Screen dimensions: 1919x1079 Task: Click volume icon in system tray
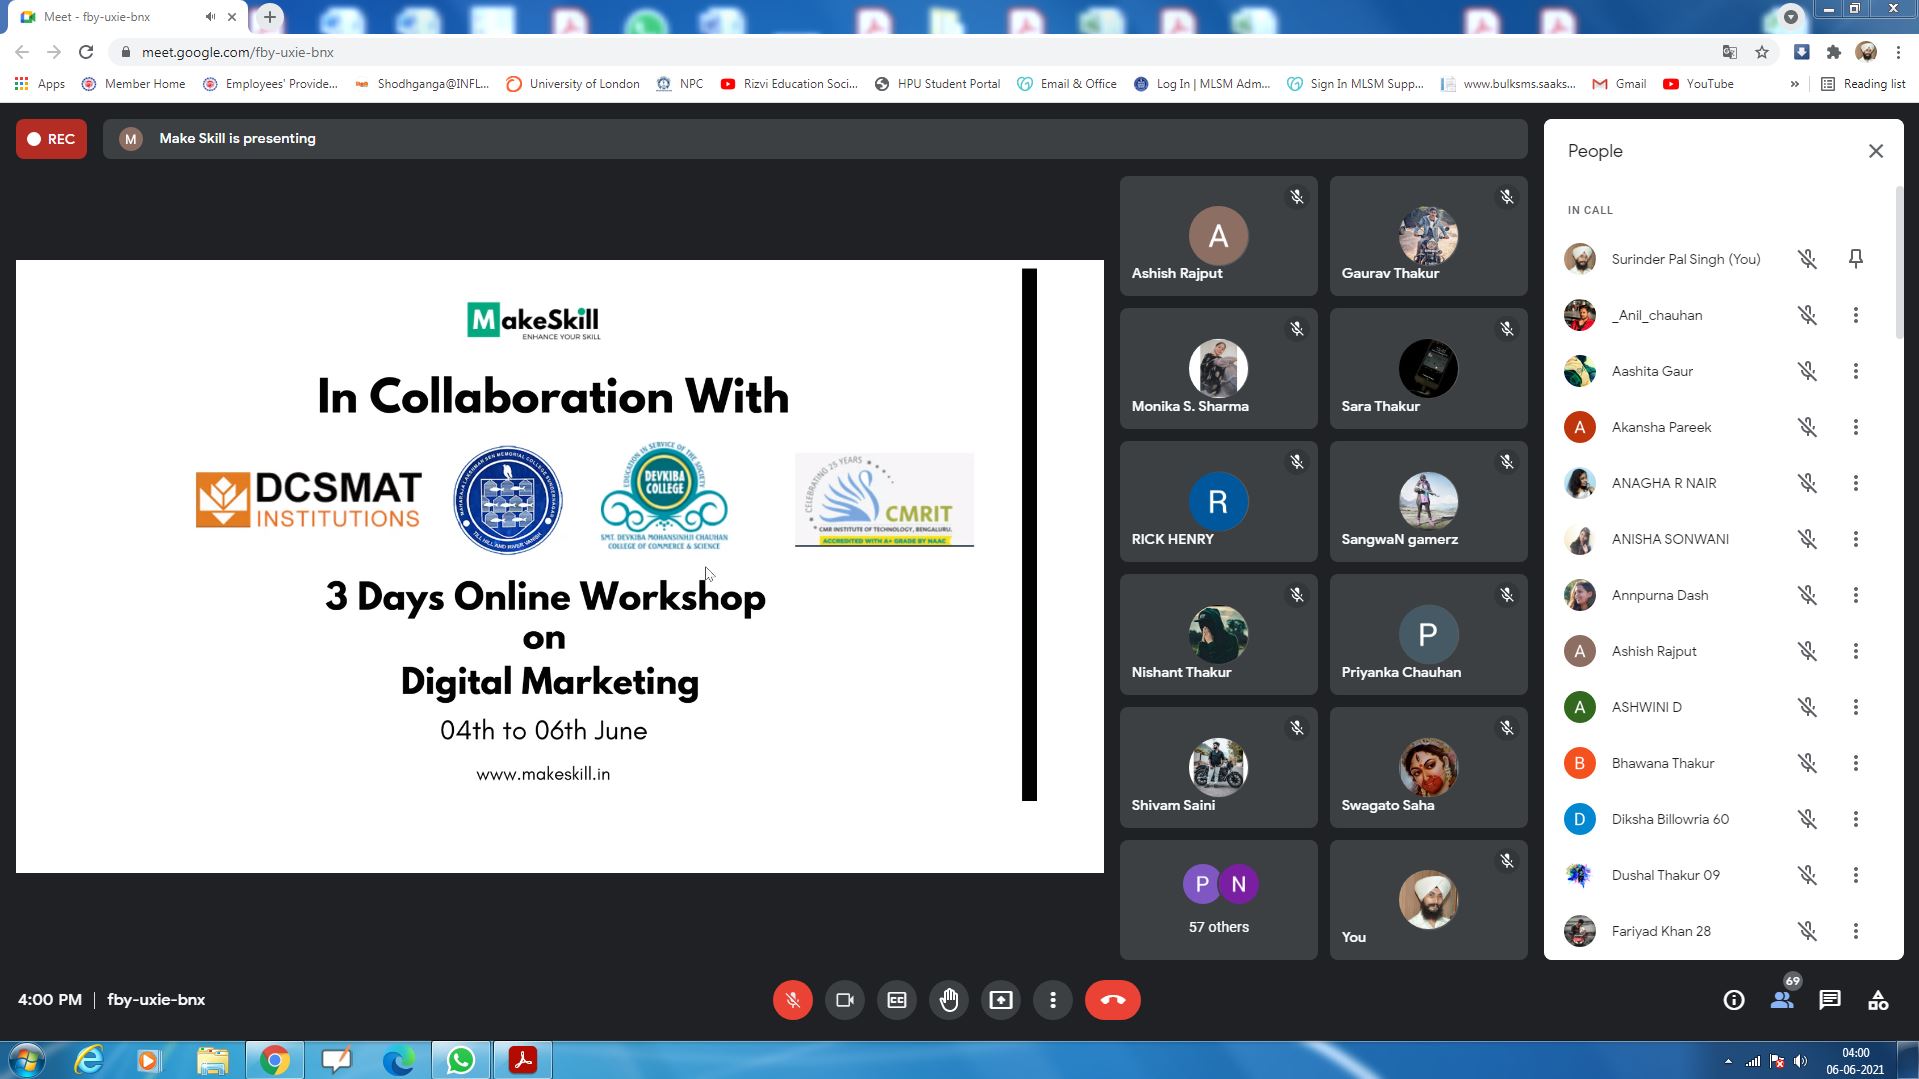1800,1061
